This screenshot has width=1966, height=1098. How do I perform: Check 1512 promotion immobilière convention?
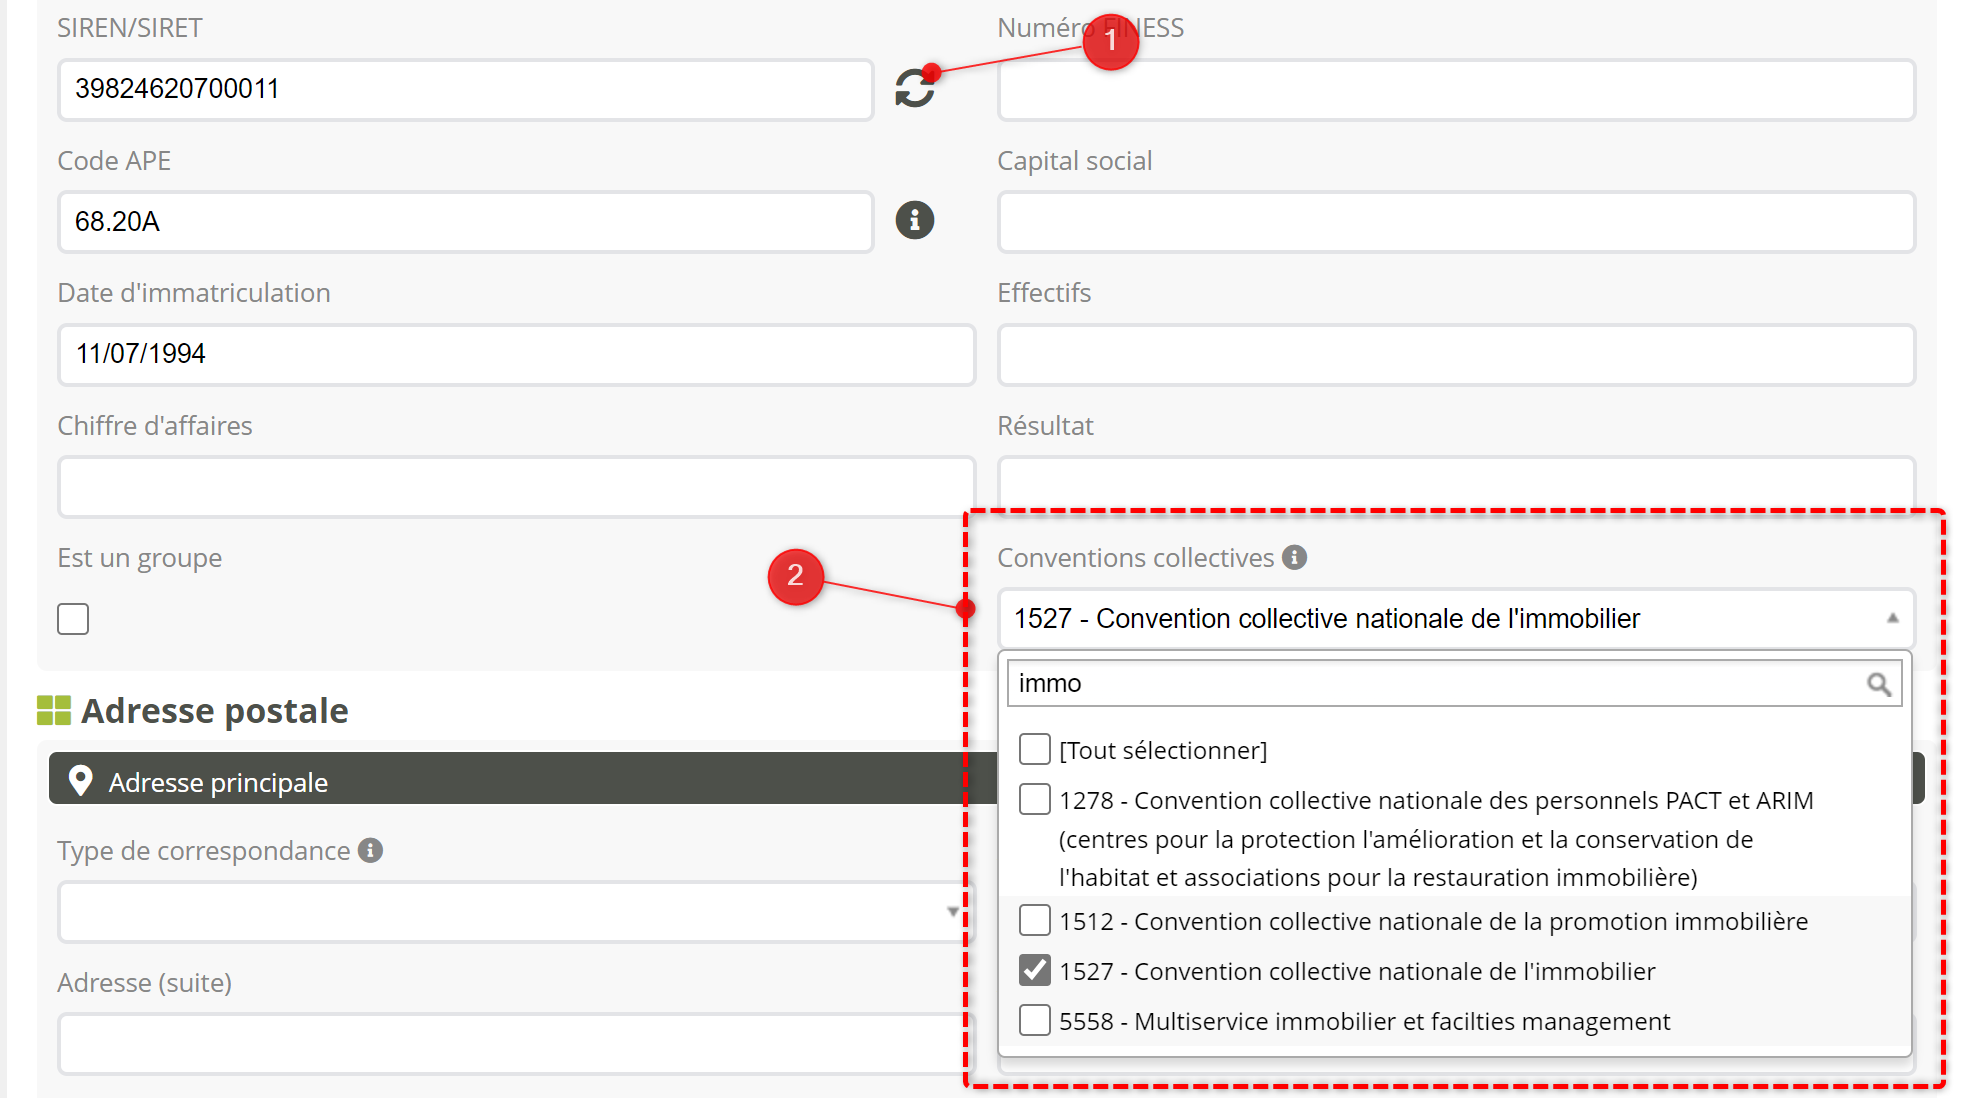[1035, 920]
